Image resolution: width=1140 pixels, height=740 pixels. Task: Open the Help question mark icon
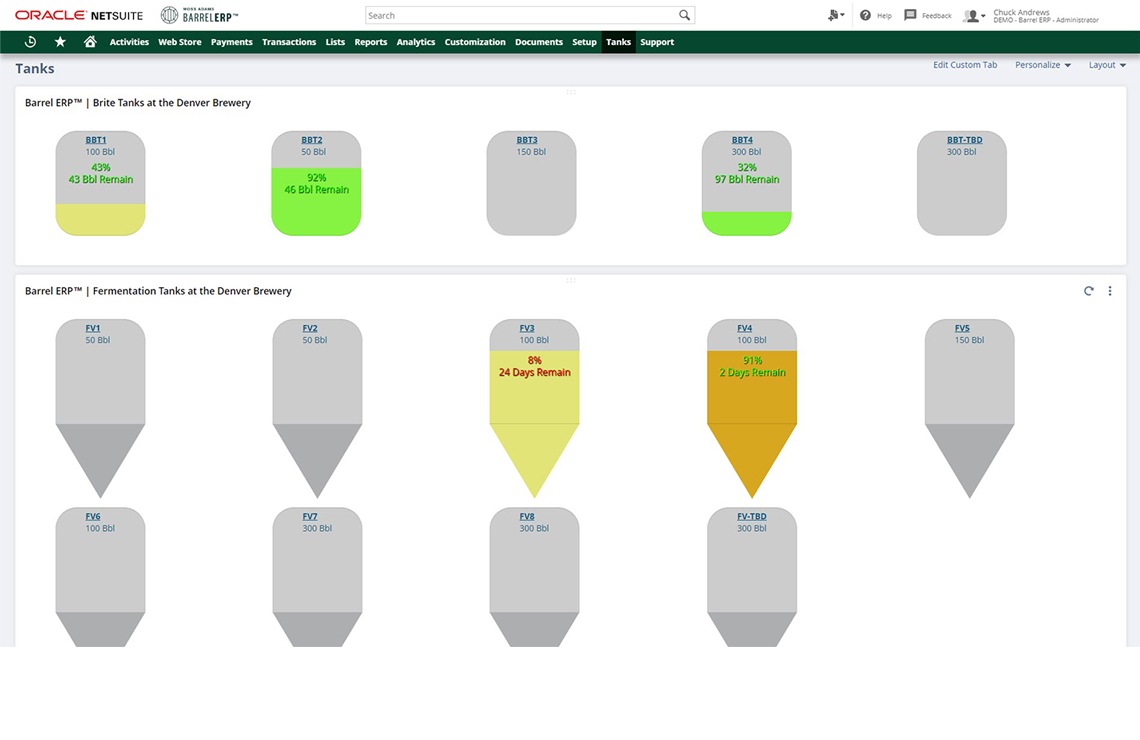pyautogui.click(x=865, y=16)
